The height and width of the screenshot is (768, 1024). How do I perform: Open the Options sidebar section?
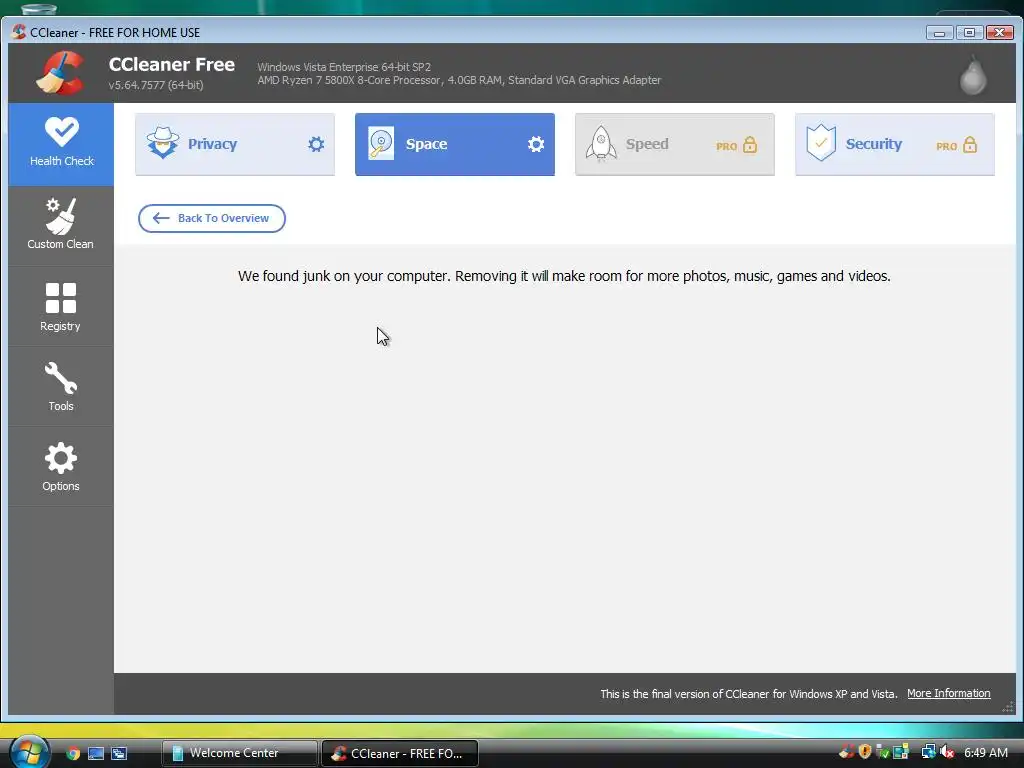tap(61, 466)
